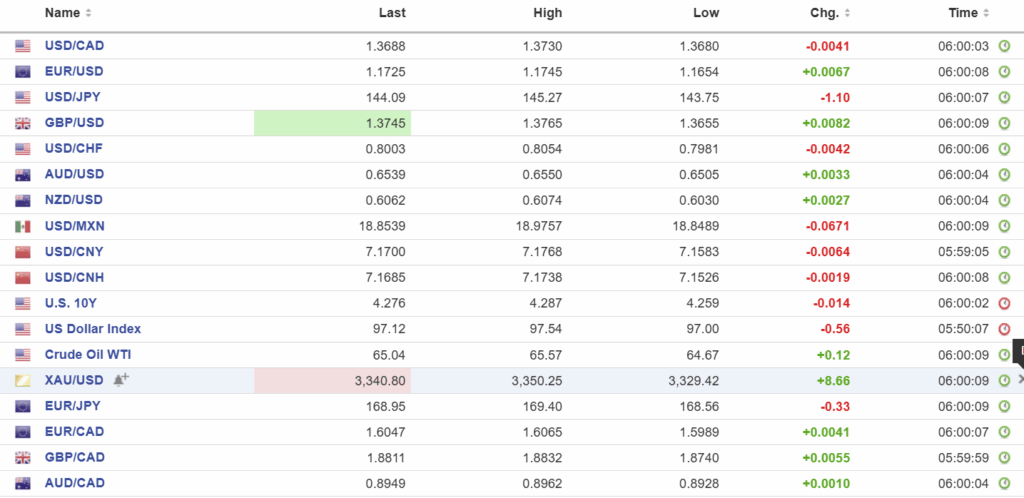
Task: Open the US Dollar Index link
Action: point(93,329)
